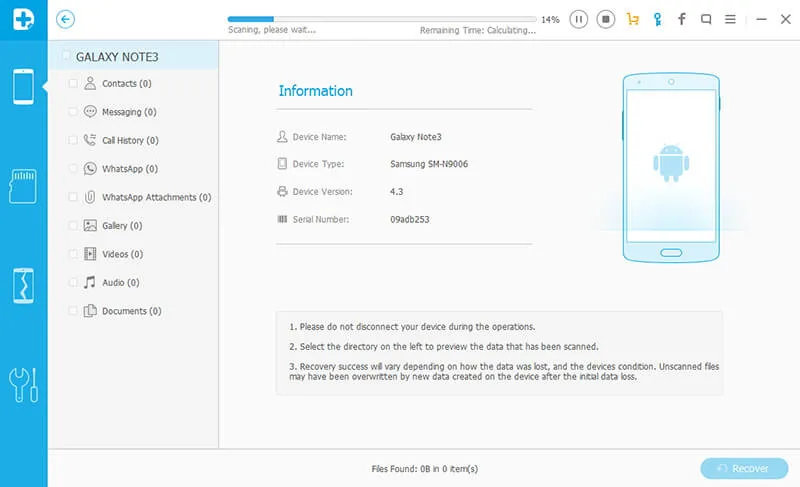Click the register key icon
This screenshot has height=487, width=800.
pos(657,19)
